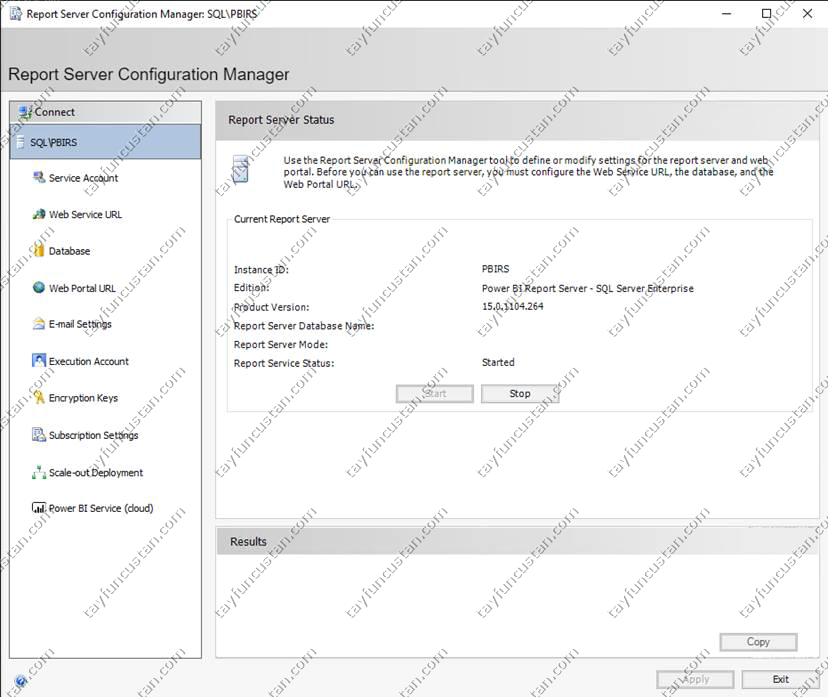Screen dimensions: 828x697
Task: Navigate to Web Portal URL page
Action: point(82,288)
